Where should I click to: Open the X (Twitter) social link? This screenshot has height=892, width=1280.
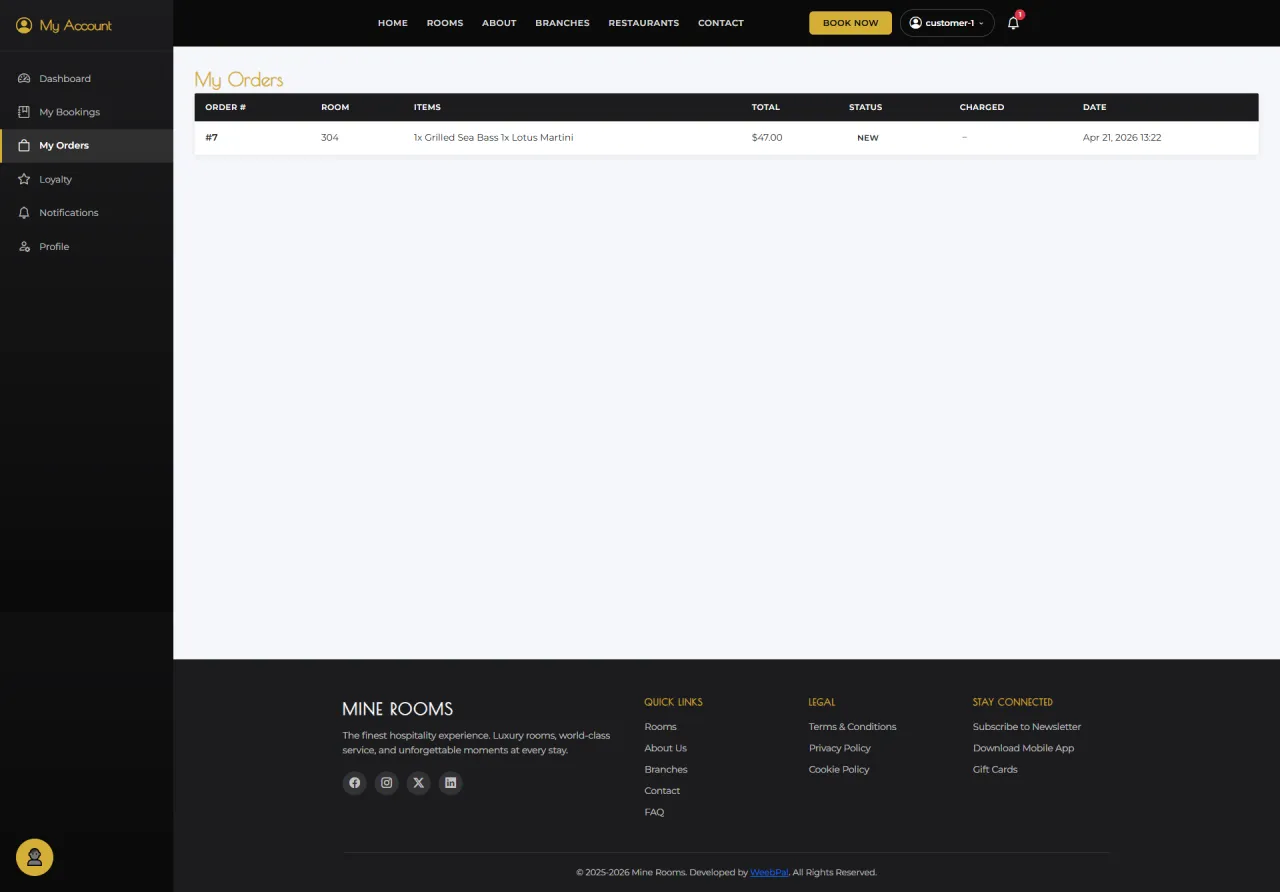(418, 783)
